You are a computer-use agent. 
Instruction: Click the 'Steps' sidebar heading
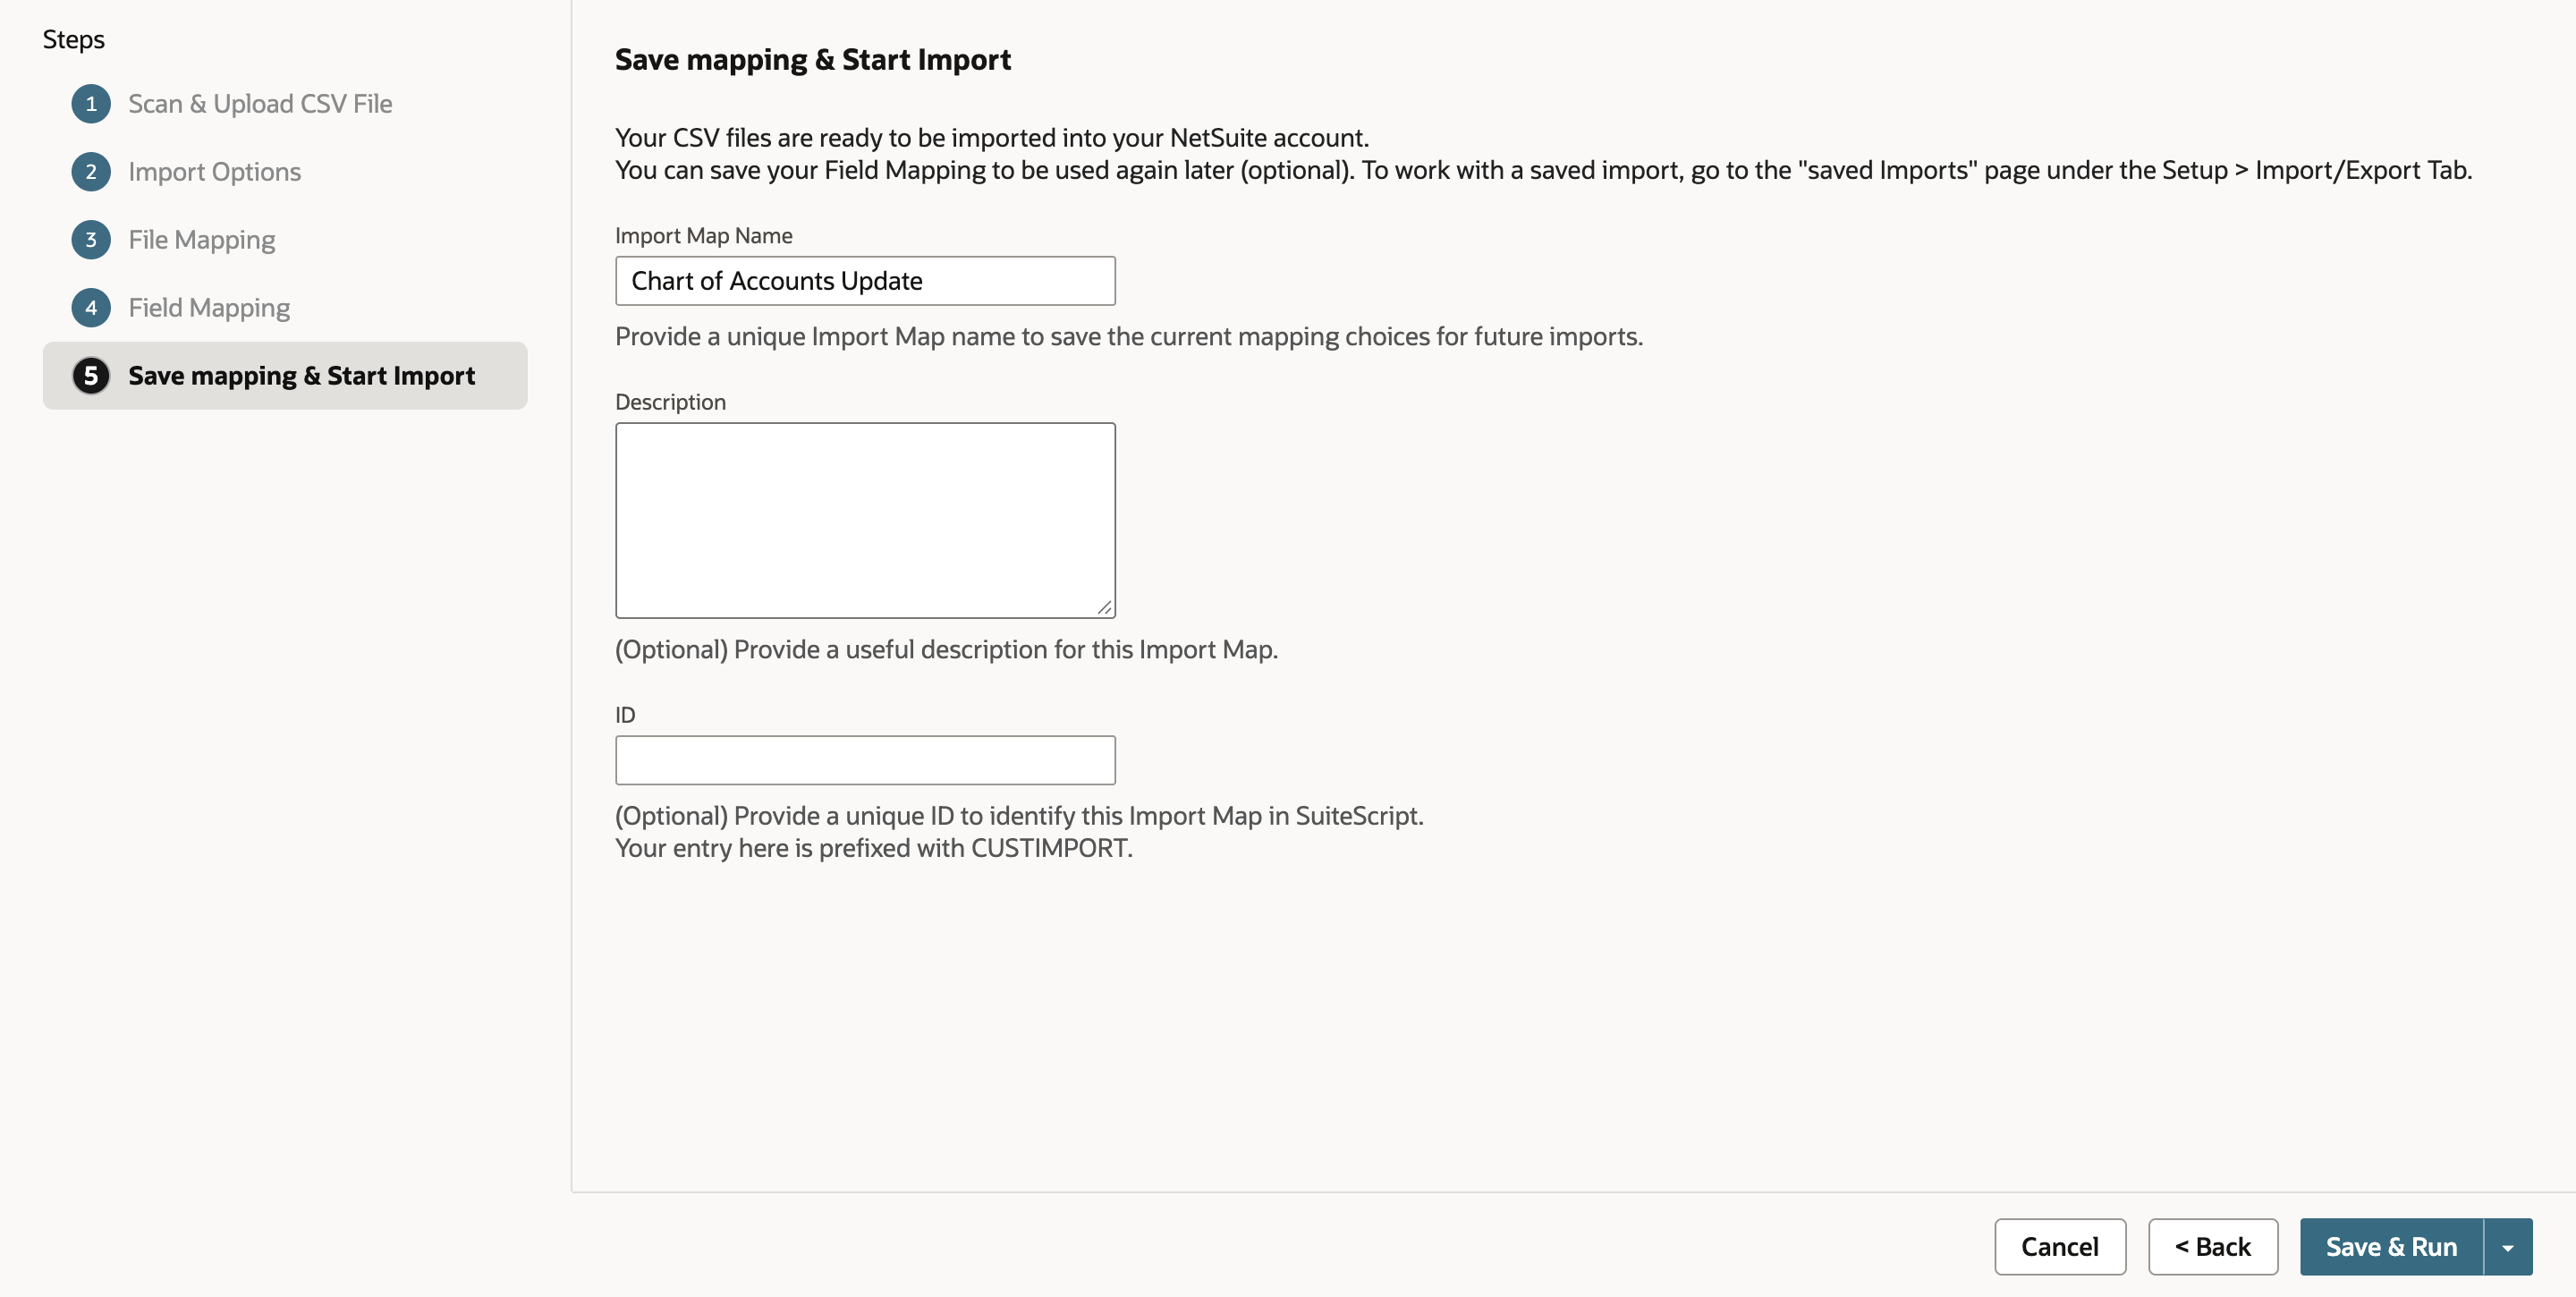click(x=74, y=40)
